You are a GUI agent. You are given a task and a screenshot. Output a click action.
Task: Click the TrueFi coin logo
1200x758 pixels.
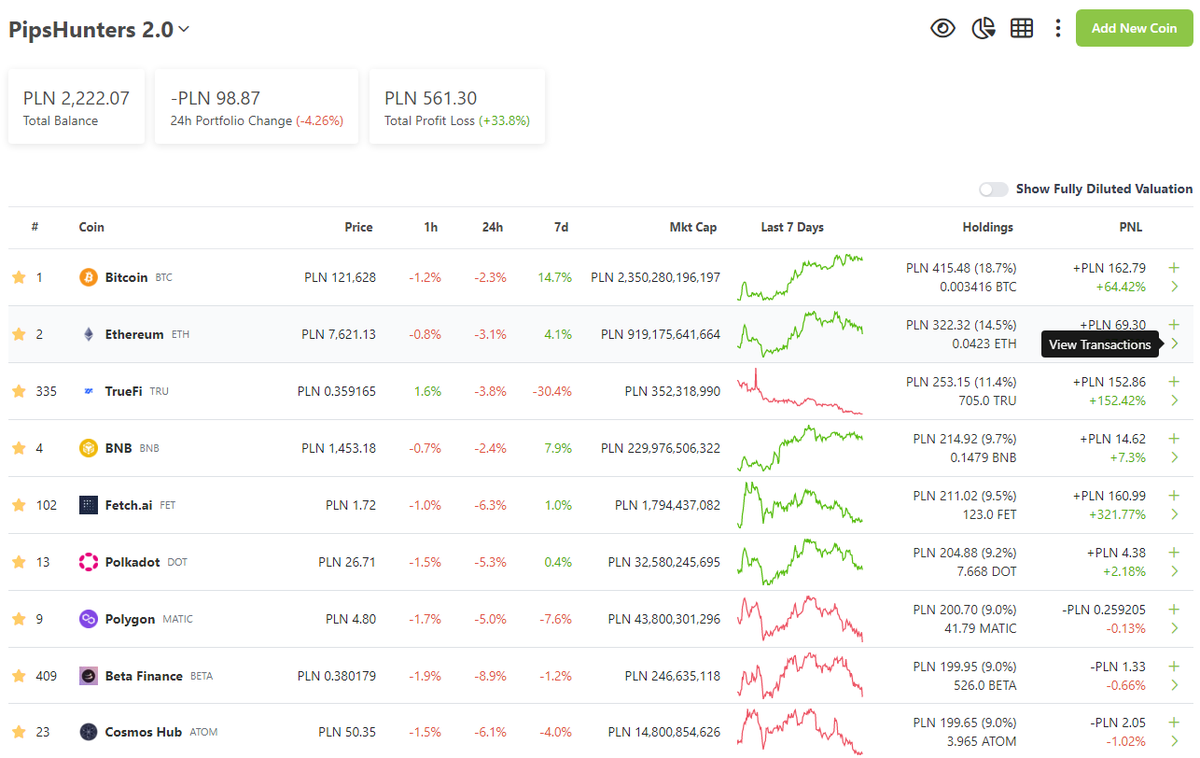click(88, 391)
